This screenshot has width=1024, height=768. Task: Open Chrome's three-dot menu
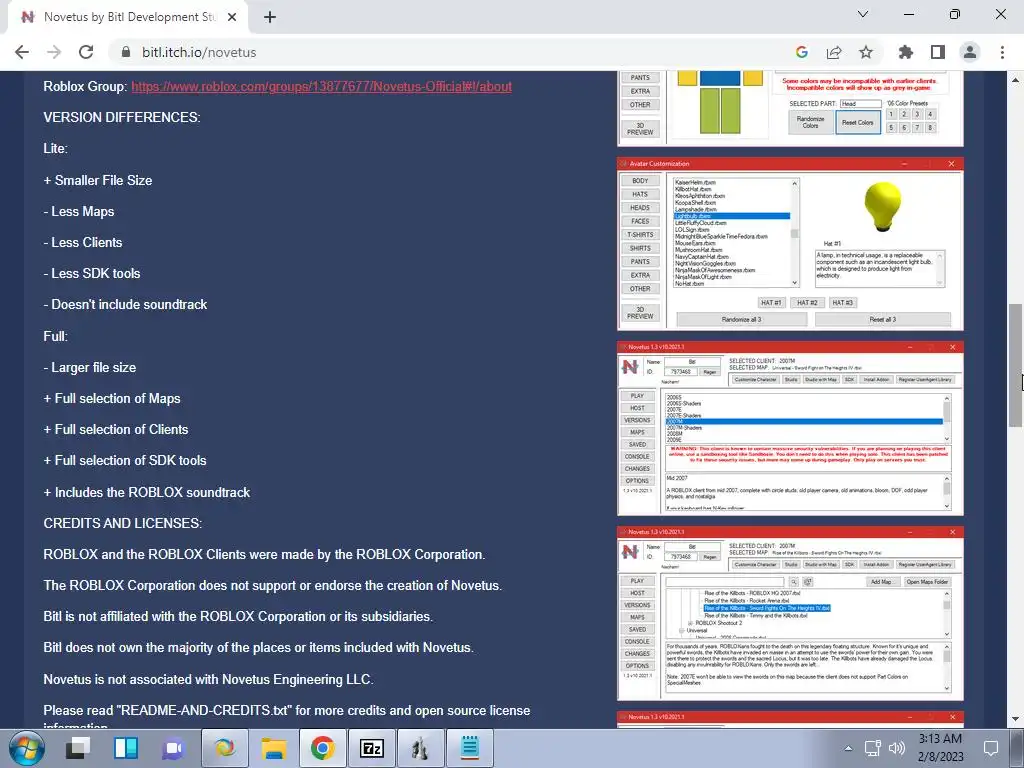1002,52
